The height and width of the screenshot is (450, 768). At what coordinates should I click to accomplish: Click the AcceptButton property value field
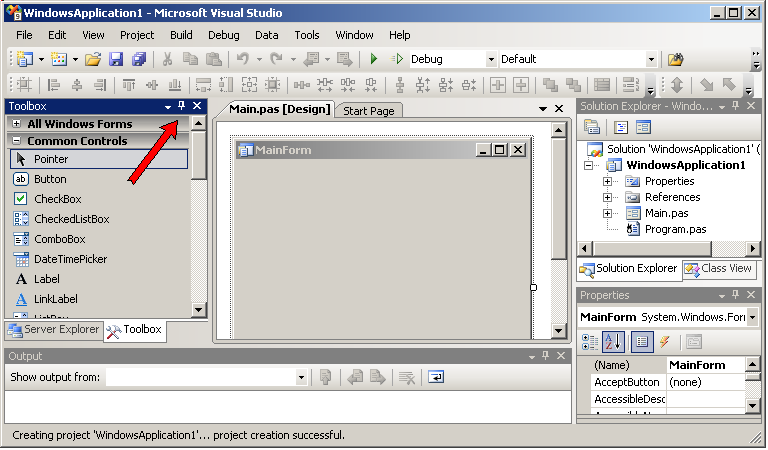[705, 382]
